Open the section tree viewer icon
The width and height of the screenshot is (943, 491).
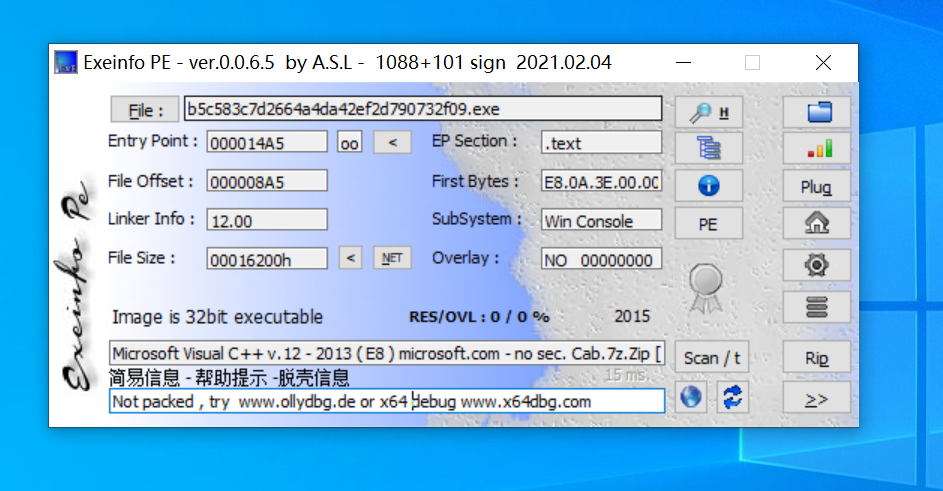click(x=708, y=148)
